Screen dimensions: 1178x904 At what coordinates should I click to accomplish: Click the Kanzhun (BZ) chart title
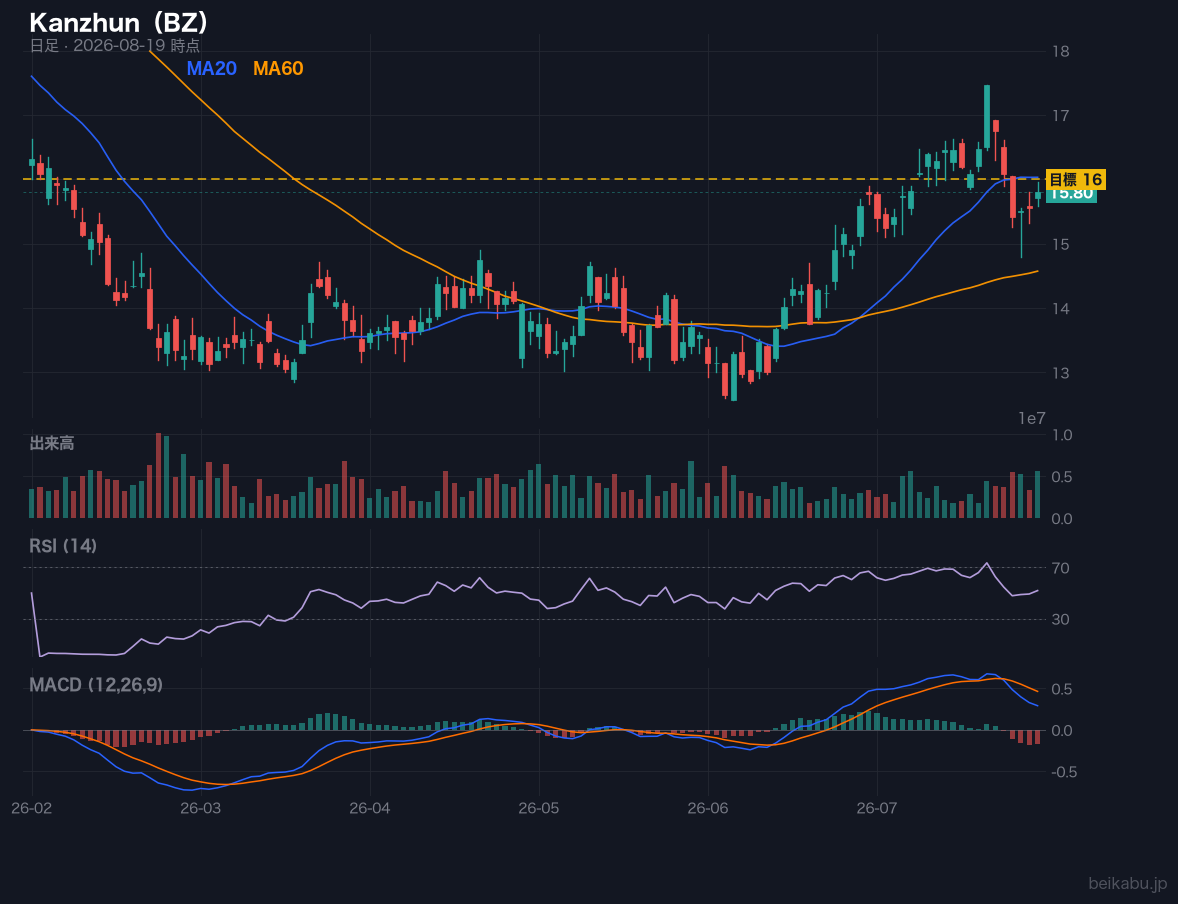[119, 23]
